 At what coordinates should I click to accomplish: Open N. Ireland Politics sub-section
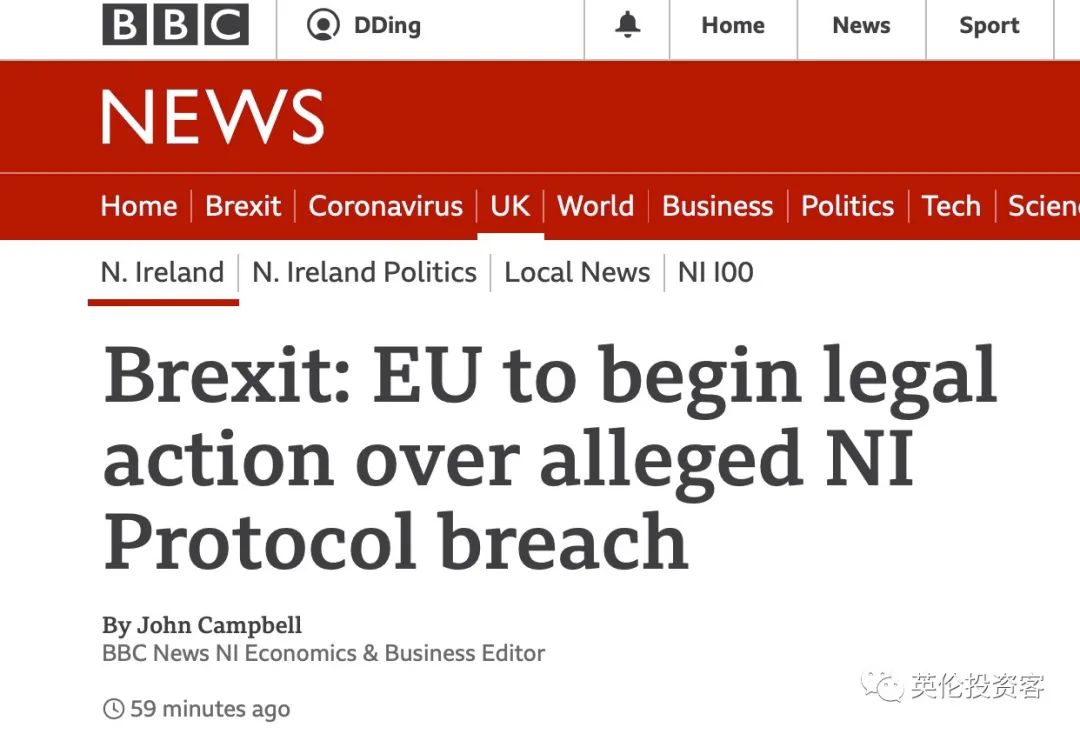364,273
